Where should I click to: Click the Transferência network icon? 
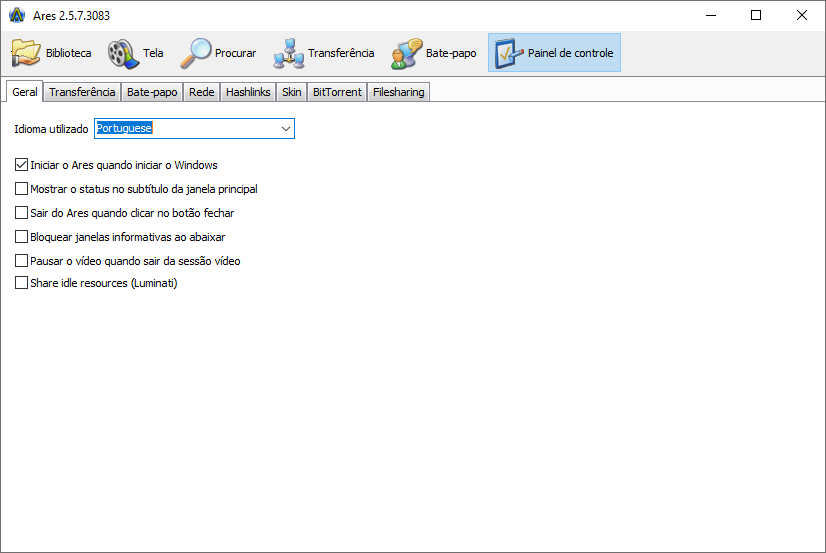[289, 53]
